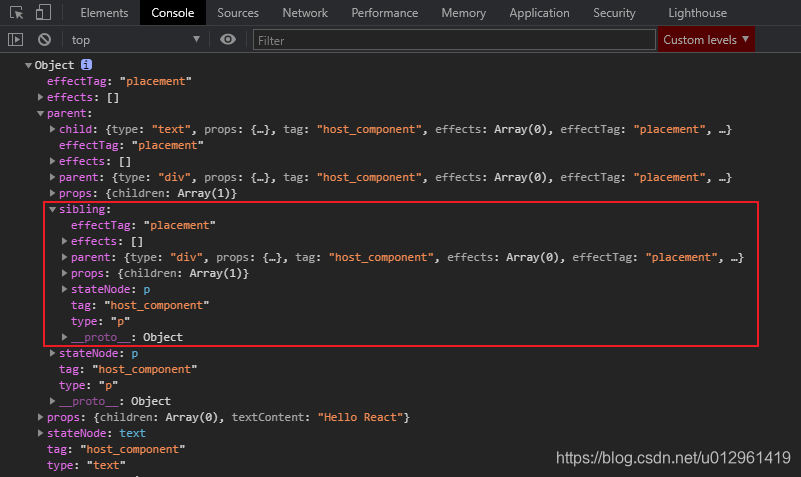Open the Custom levels dropdown
The image size is (801, 477).
click(x=706, y=40)
